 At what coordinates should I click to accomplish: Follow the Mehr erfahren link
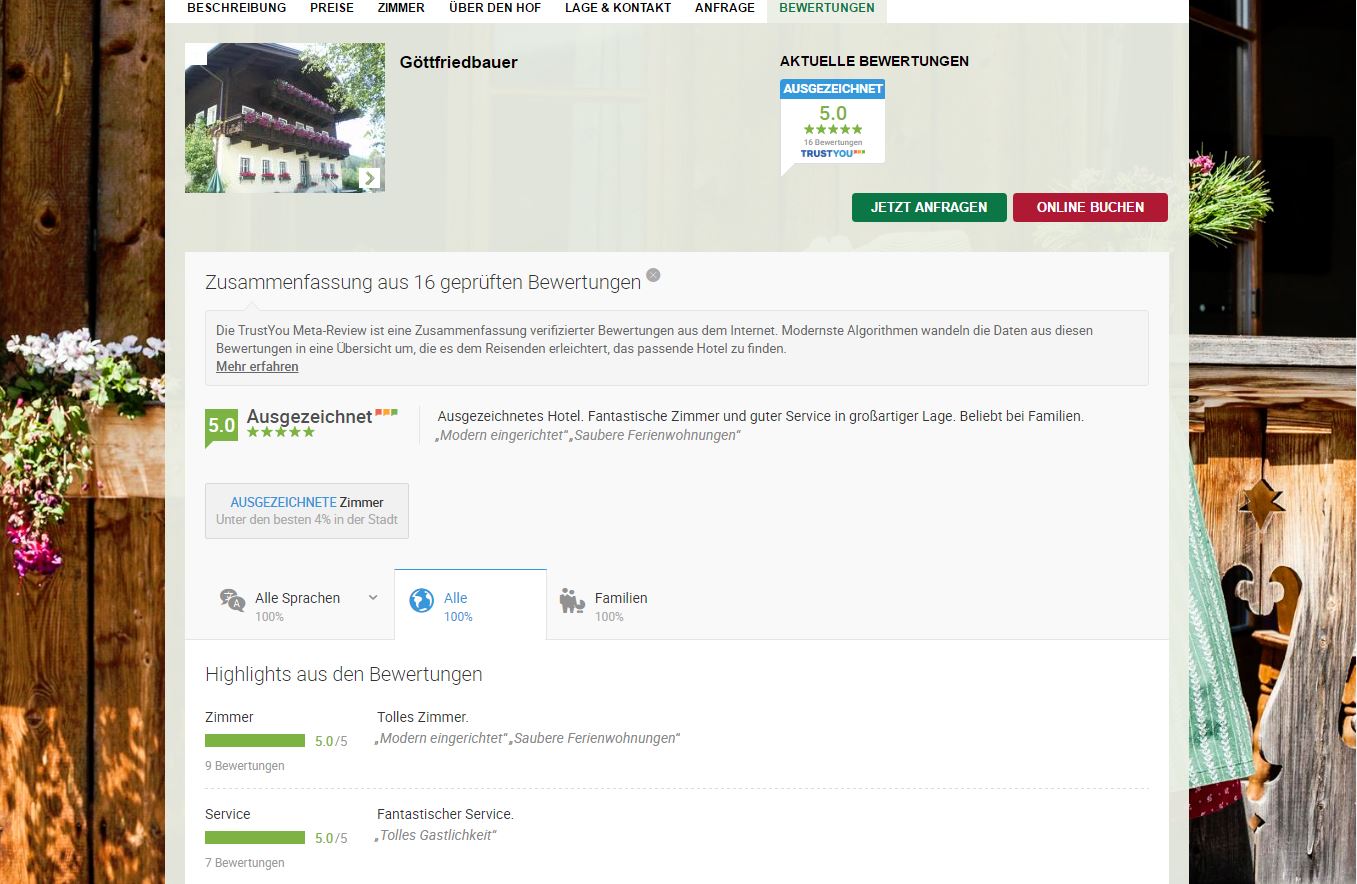tap(257, 367)
